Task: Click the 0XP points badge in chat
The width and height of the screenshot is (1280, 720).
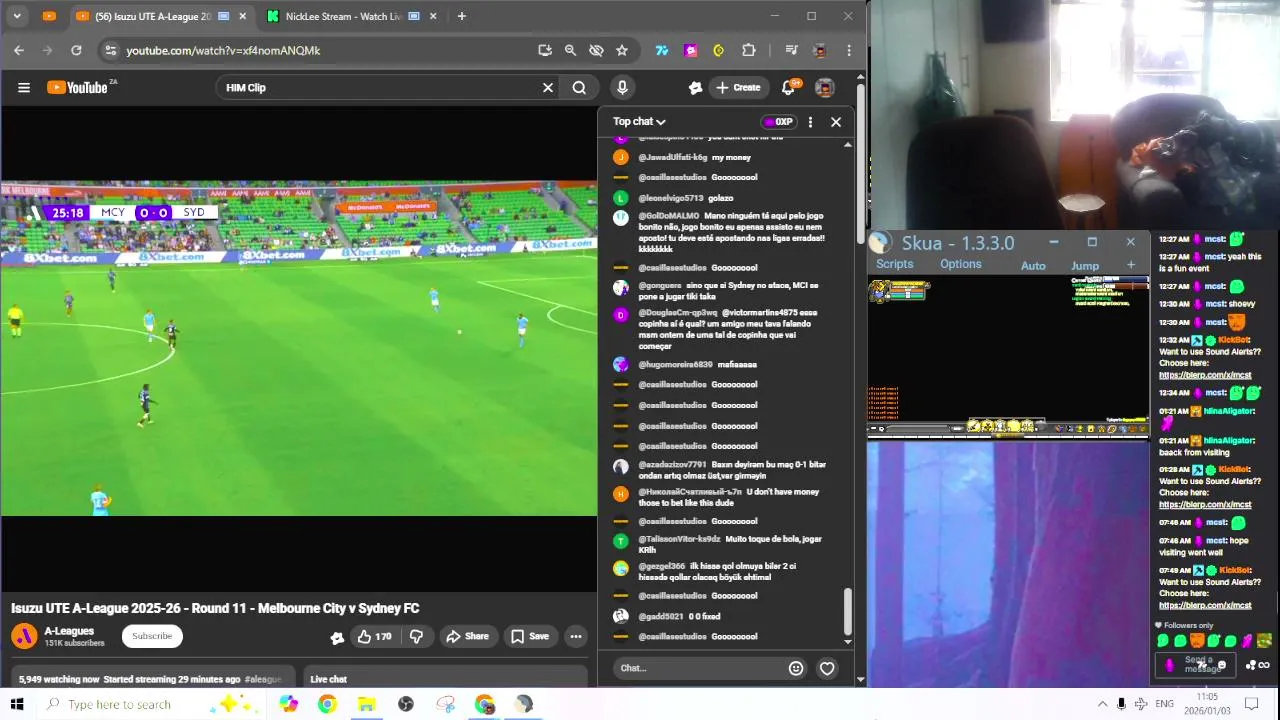Action: point(778,122)
